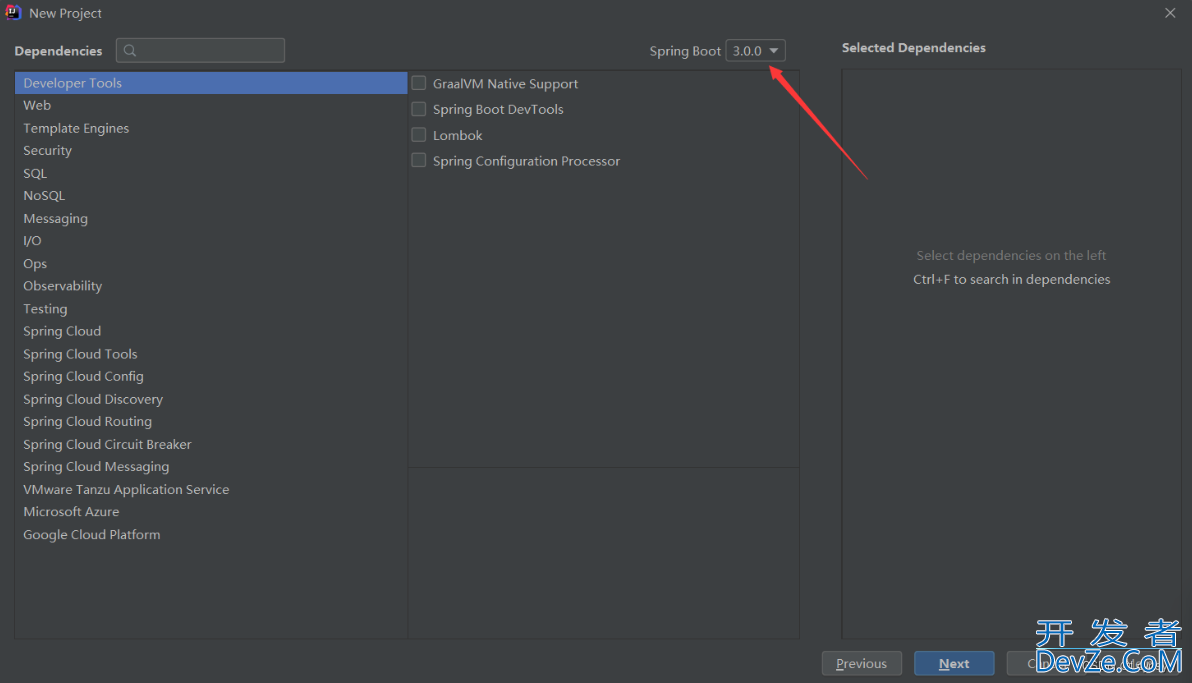Click the GraalVM Native Support label
The image size is (1192, 683).
(506, 84)
